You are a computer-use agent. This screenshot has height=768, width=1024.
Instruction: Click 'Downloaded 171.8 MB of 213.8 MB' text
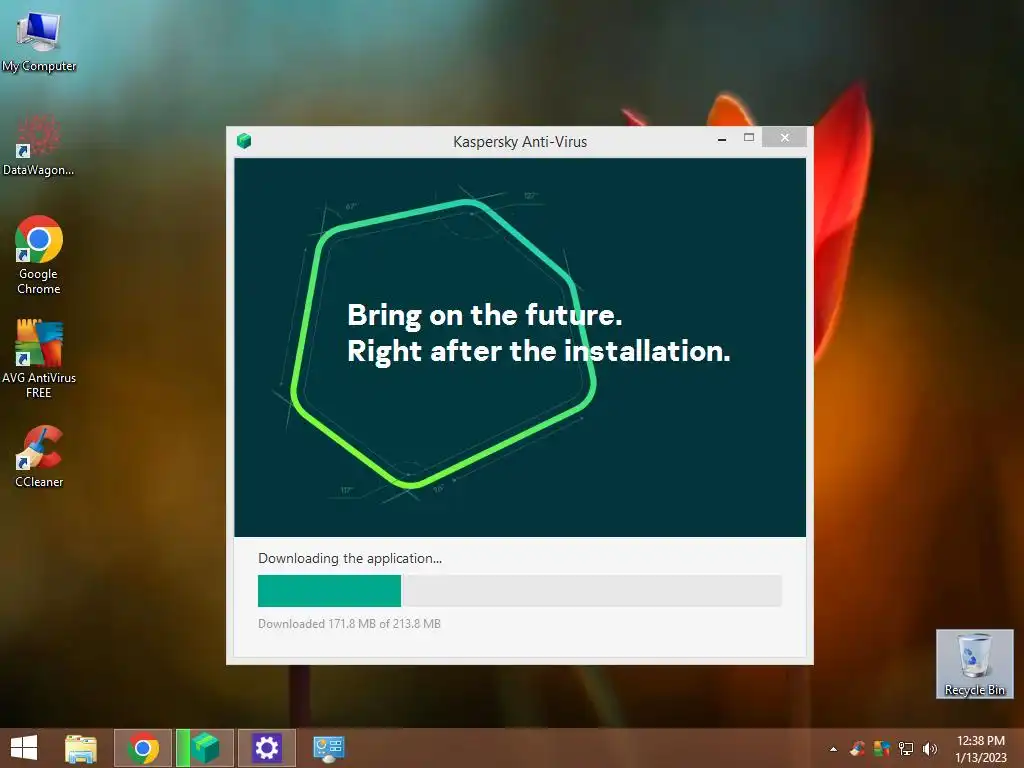coord(349,624)
